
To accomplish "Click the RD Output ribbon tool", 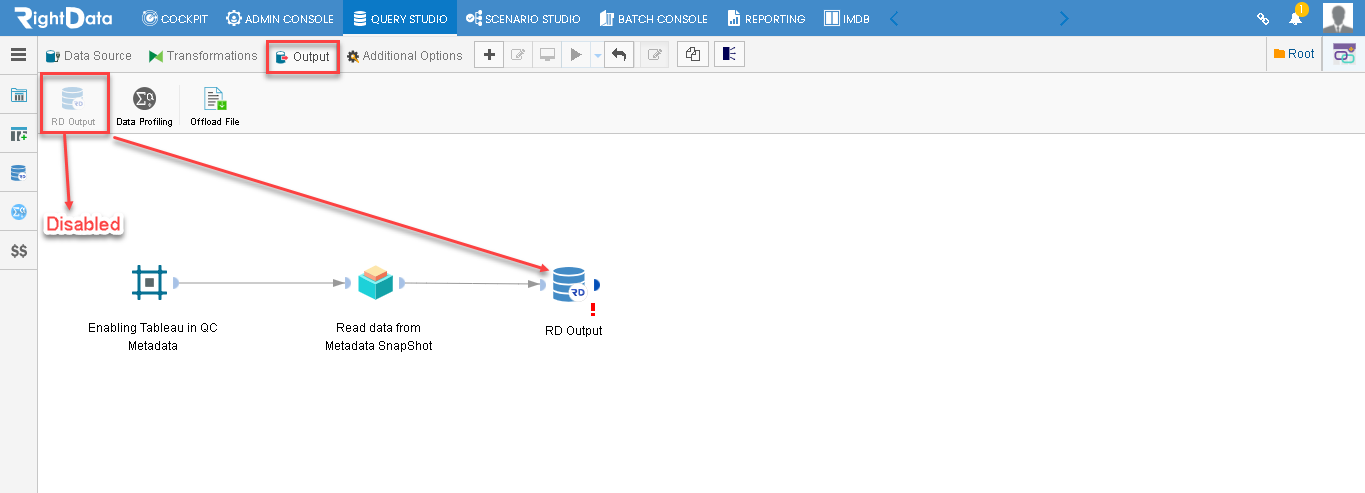I will 73,106.
